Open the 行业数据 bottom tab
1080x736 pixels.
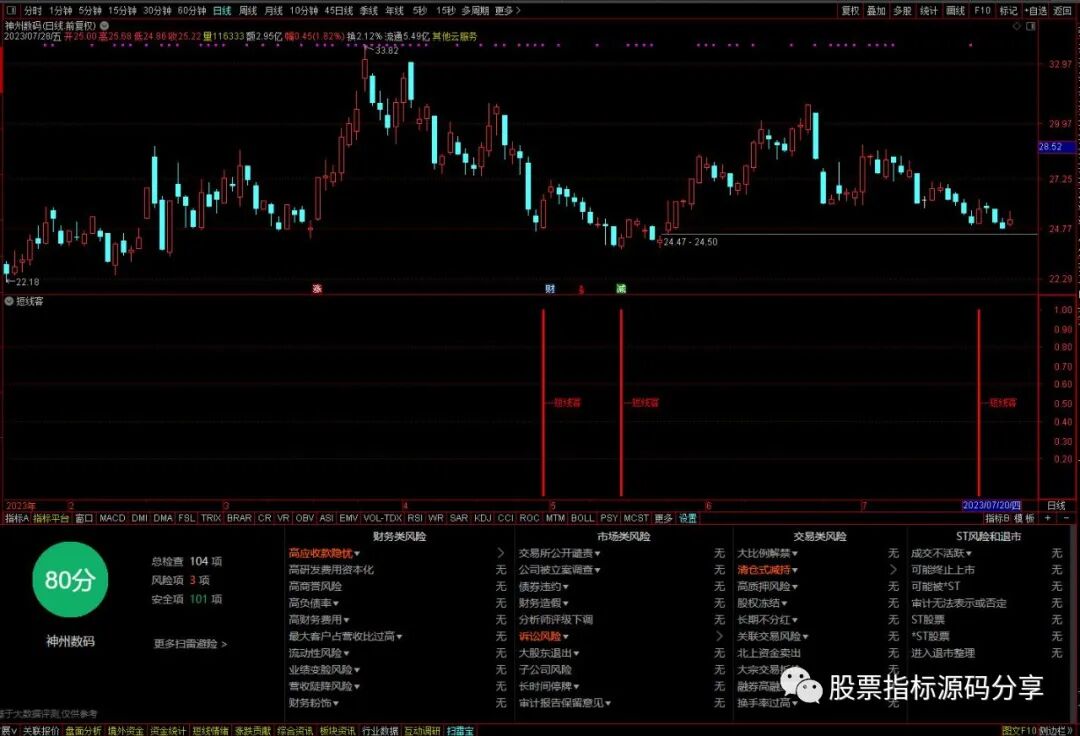pyautogui.click(x=380, y=730)
